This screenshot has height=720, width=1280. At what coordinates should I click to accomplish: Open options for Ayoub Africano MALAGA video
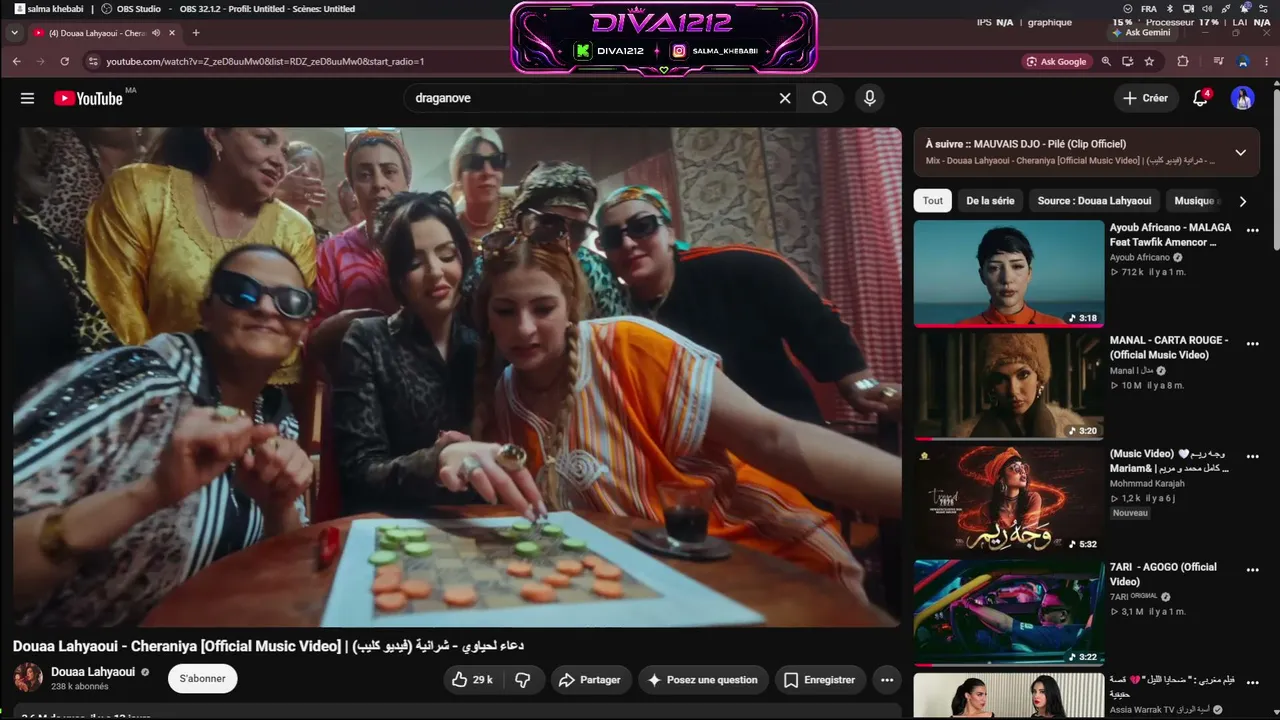(1252, 229)
